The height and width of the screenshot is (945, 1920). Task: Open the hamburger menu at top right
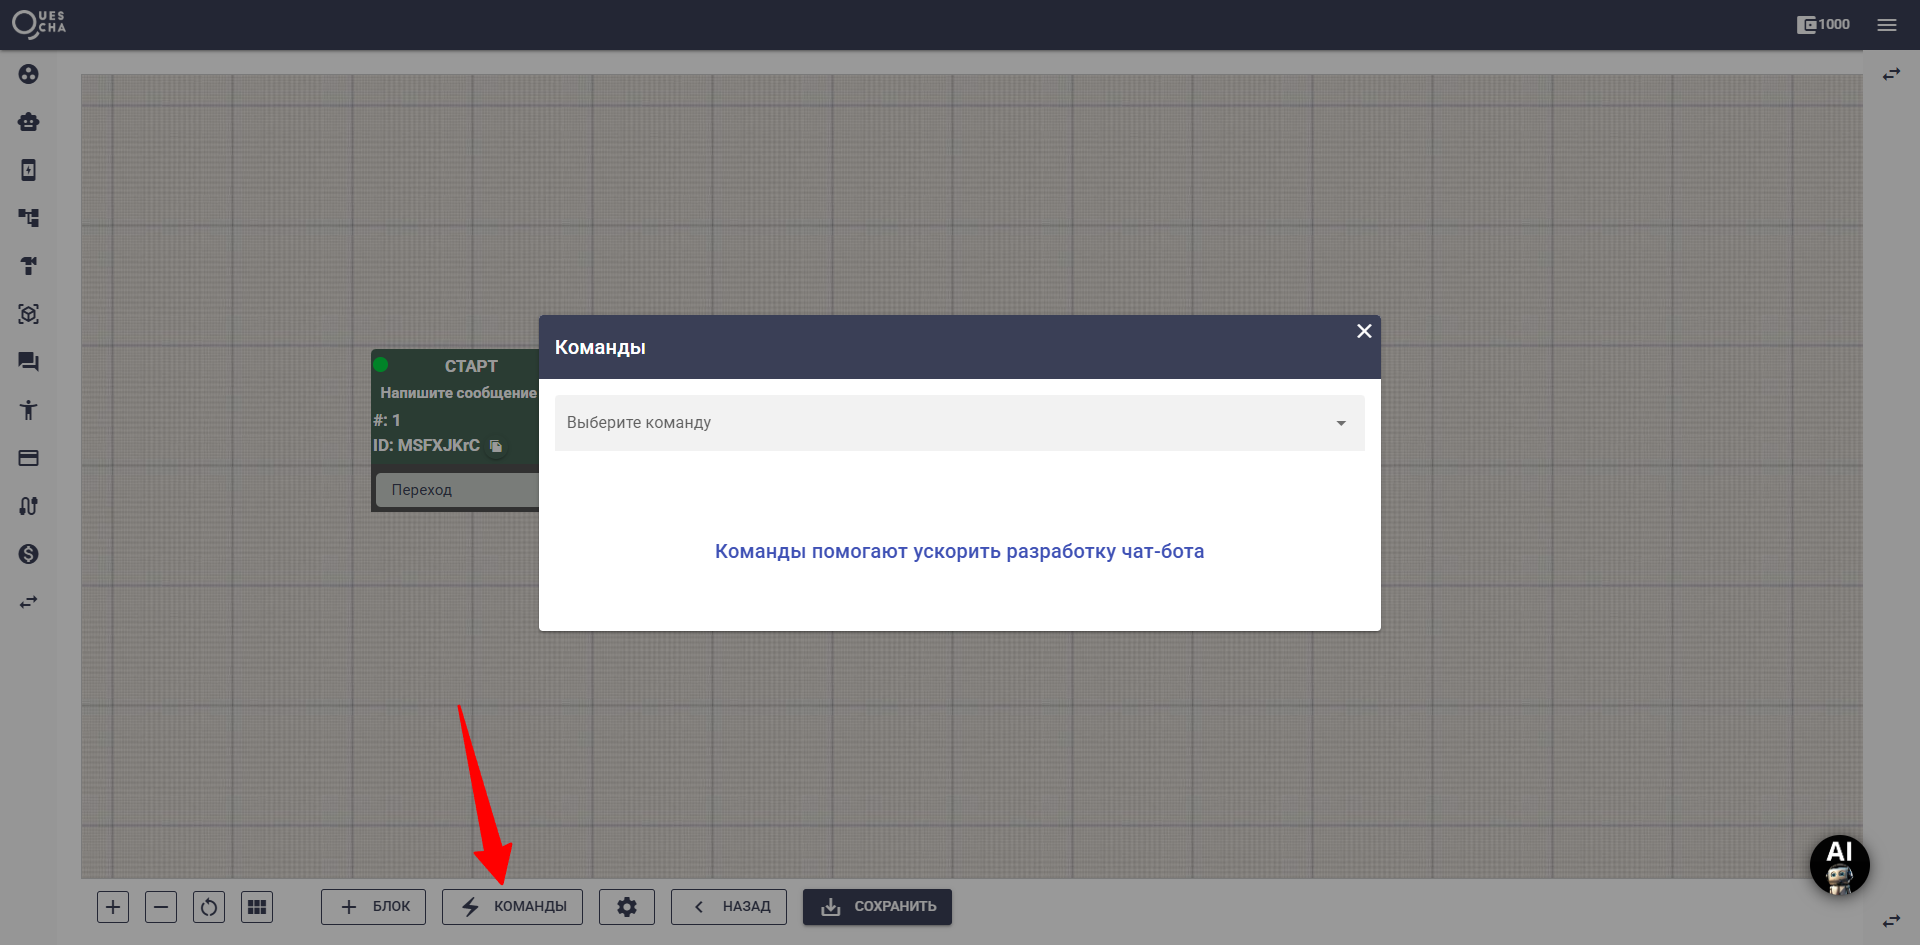pos(1887,25)
